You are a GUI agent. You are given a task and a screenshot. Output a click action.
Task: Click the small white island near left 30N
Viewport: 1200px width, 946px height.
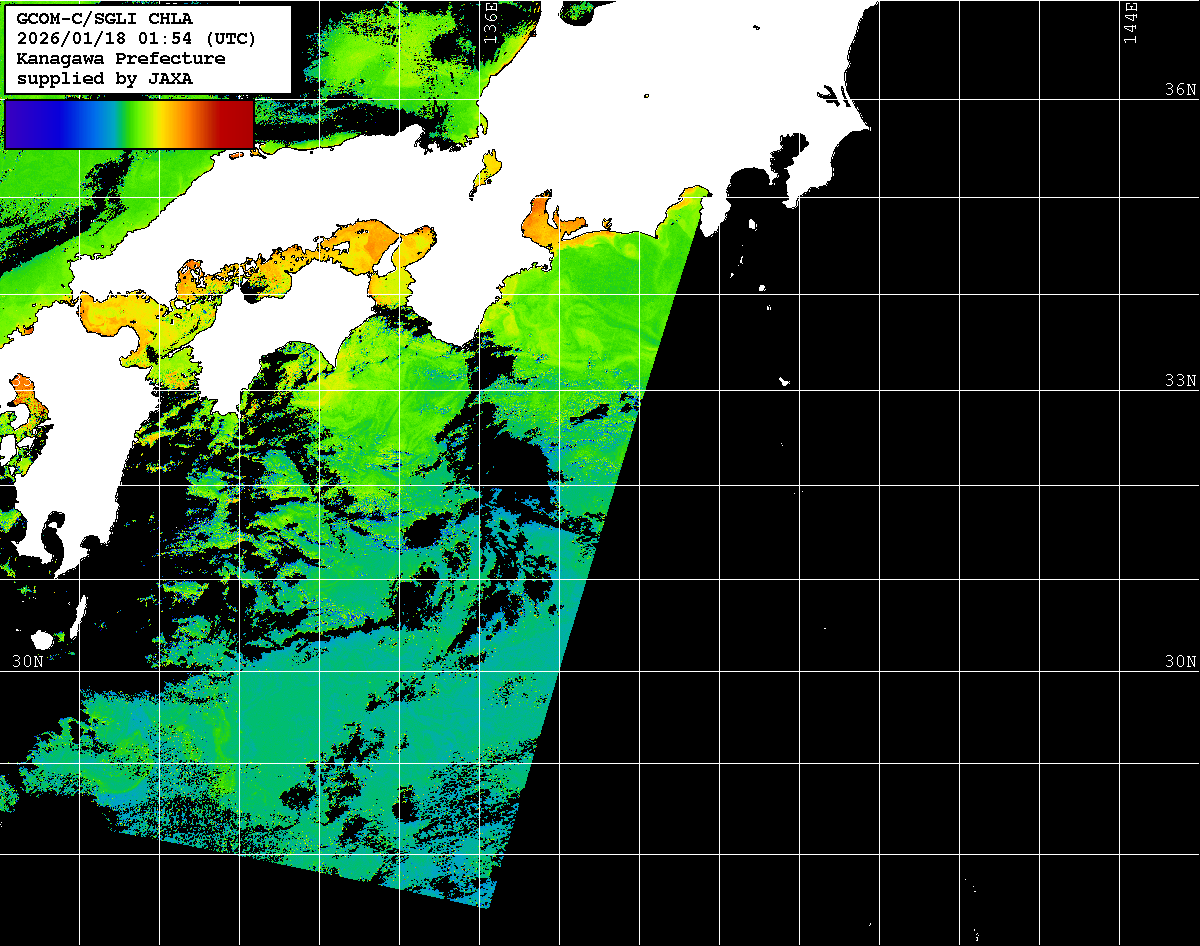42,639
